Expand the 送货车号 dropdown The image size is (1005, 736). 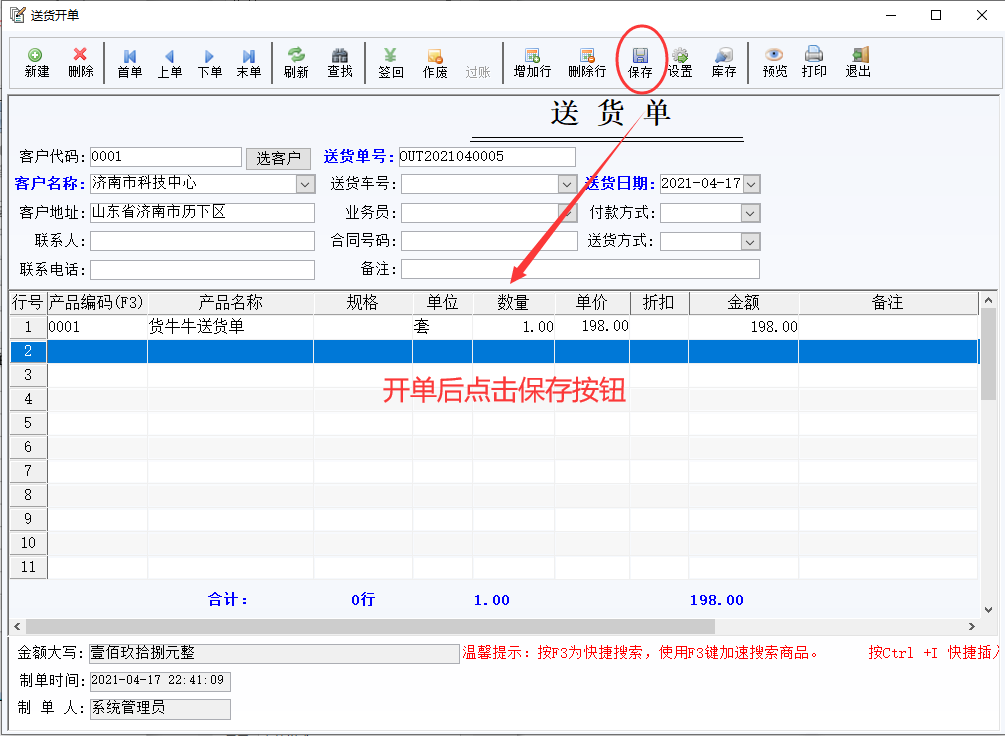point(567,185)
